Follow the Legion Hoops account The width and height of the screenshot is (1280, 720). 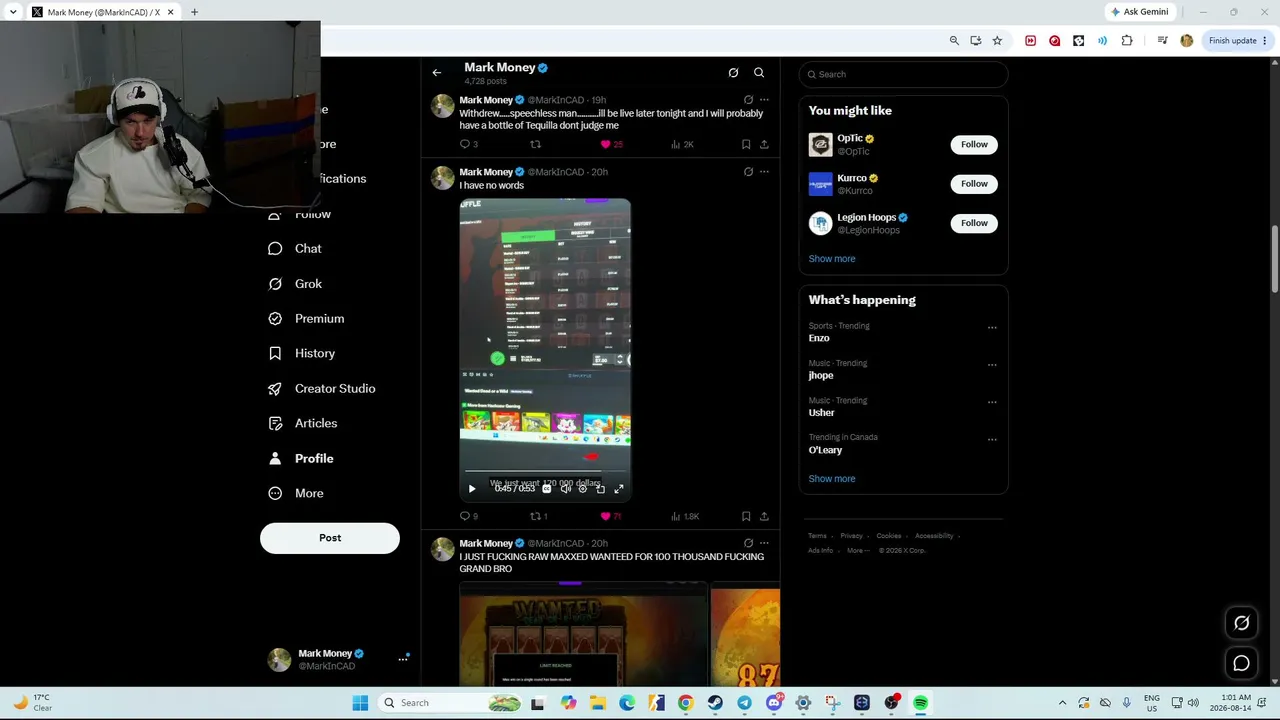pyautogui.click(x=974, y=223)
